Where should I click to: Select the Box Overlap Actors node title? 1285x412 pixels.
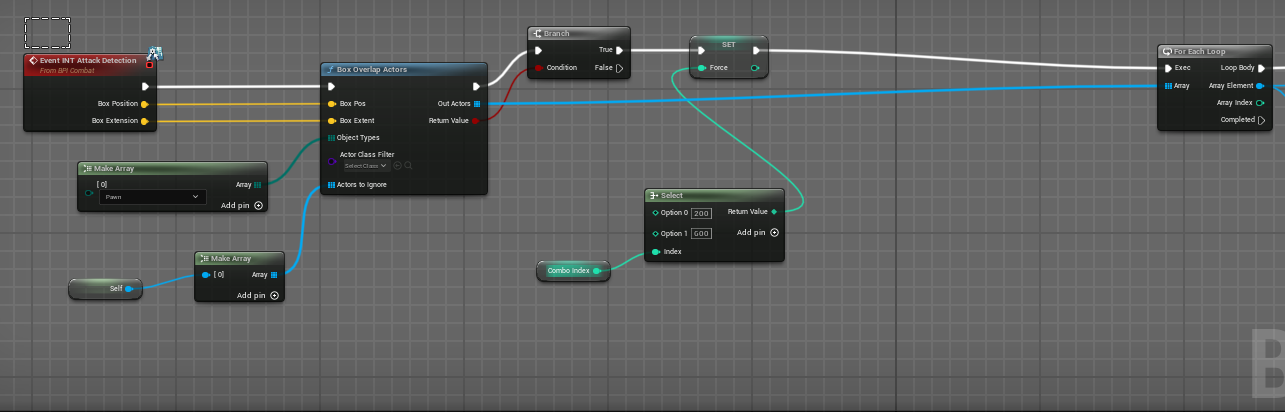click(x=372, y=70)
